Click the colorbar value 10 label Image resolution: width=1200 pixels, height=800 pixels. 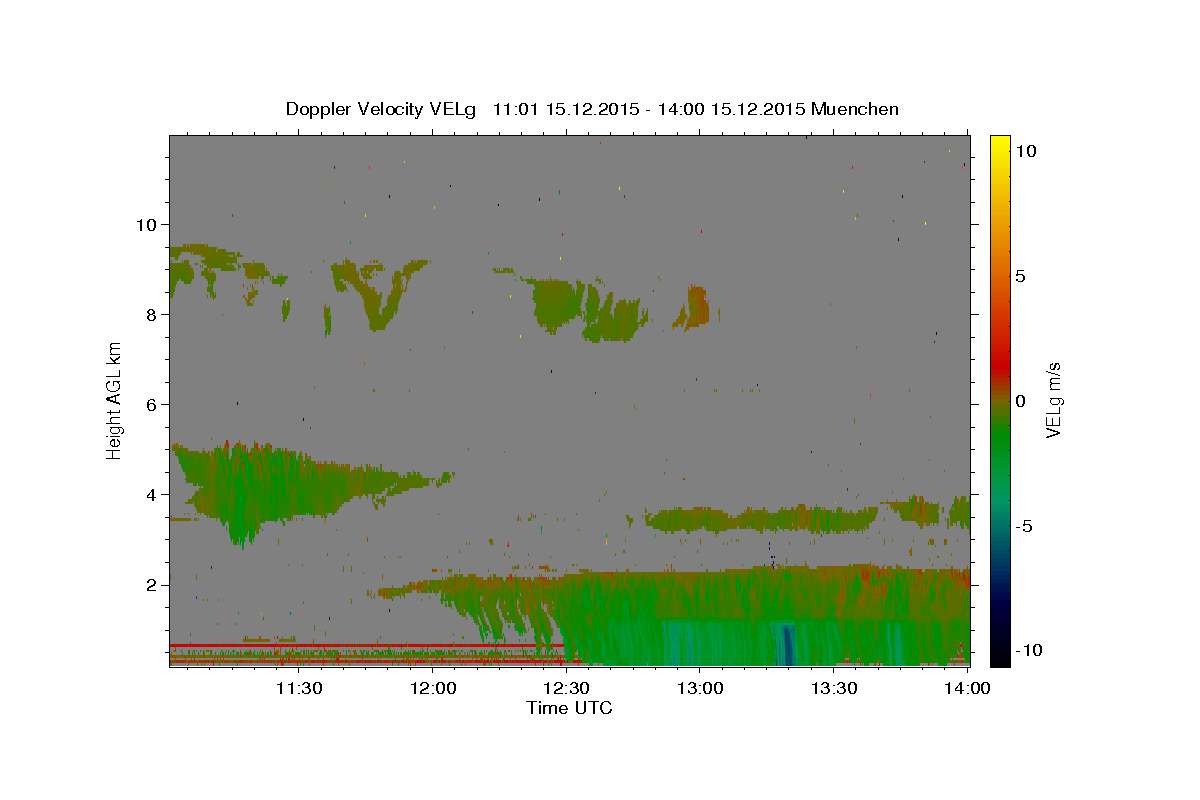[x=1026, y=151]
